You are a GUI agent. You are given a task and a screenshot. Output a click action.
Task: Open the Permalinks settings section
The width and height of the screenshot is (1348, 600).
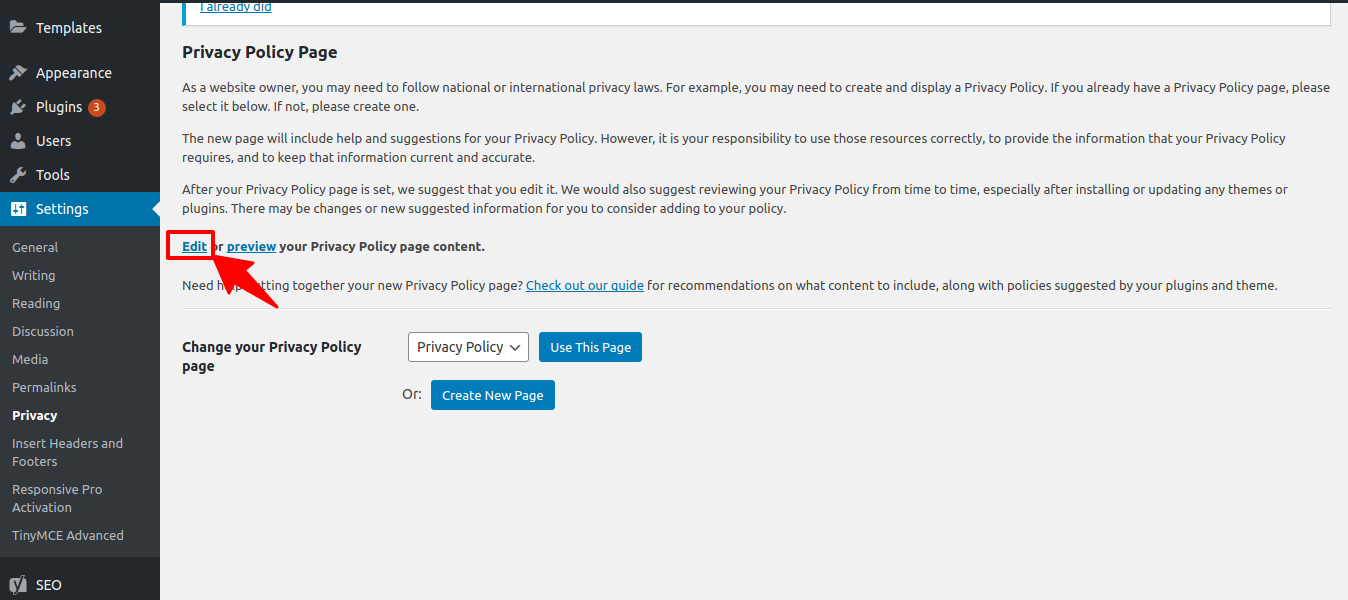click(x=44, y=387)
